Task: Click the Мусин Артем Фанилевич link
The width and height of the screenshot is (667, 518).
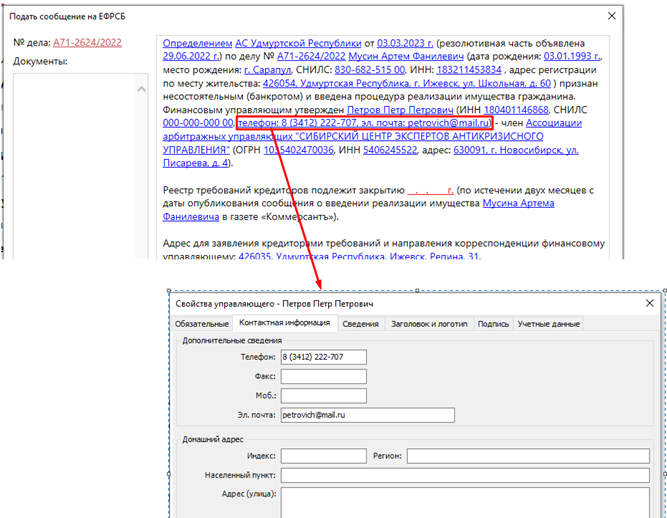Action: pos(406,56)
